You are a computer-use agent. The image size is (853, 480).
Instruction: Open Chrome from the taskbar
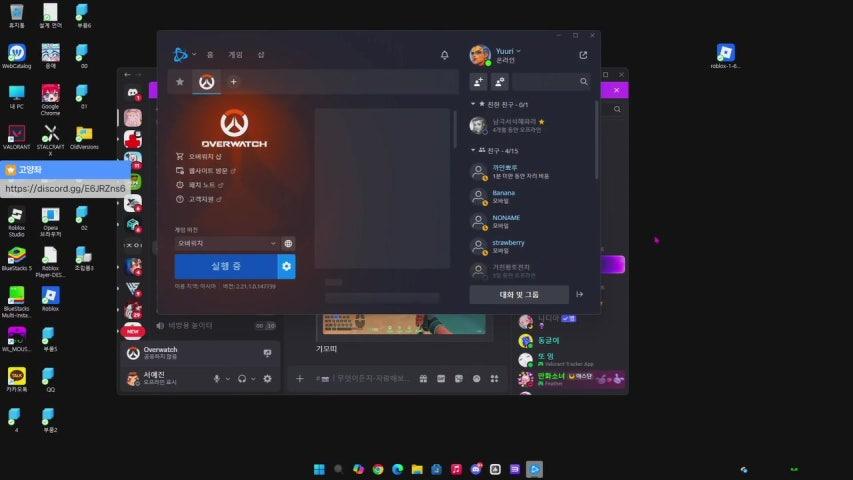click(378, 469)
